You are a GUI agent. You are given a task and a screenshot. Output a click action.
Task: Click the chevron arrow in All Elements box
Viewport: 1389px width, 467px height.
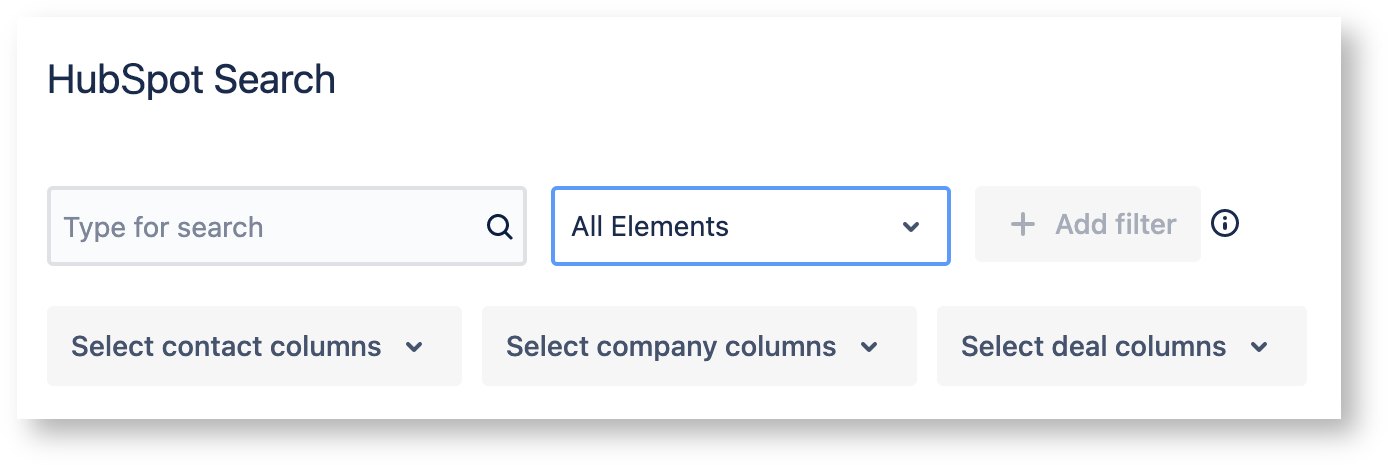[911, 227]
